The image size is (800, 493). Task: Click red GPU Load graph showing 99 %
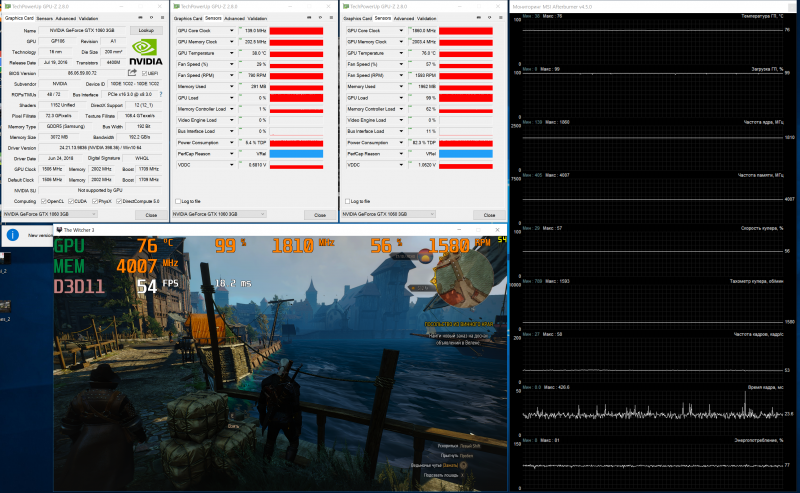pyautogui.click(x=466, y=97)
